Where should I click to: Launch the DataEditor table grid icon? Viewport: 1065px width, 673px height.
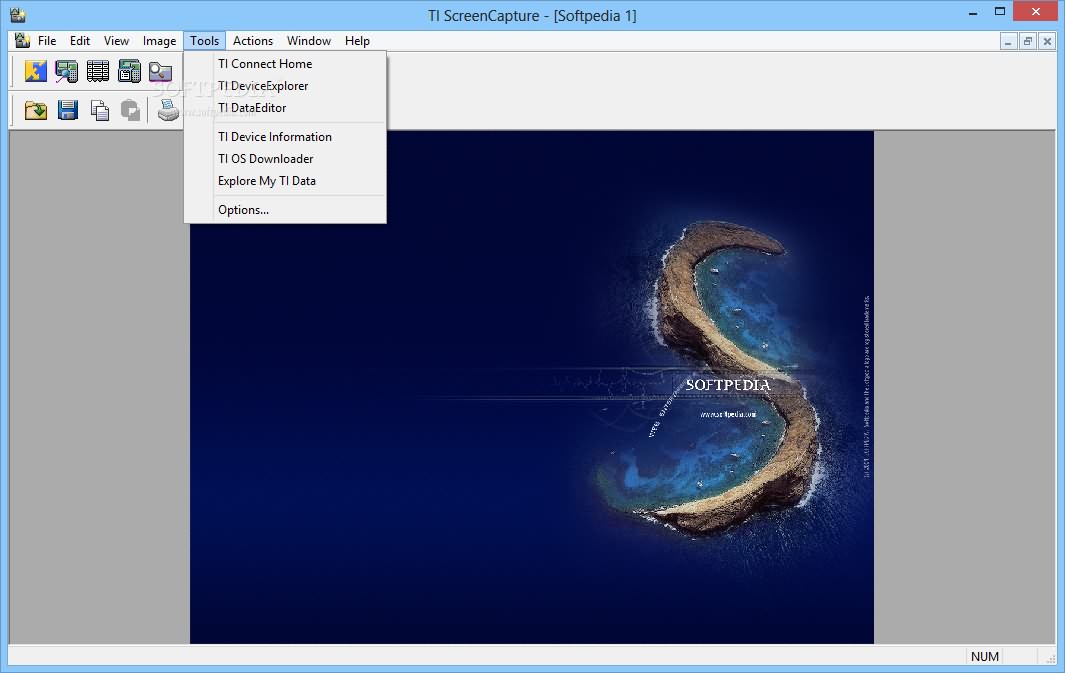click(x=98, y=71)
